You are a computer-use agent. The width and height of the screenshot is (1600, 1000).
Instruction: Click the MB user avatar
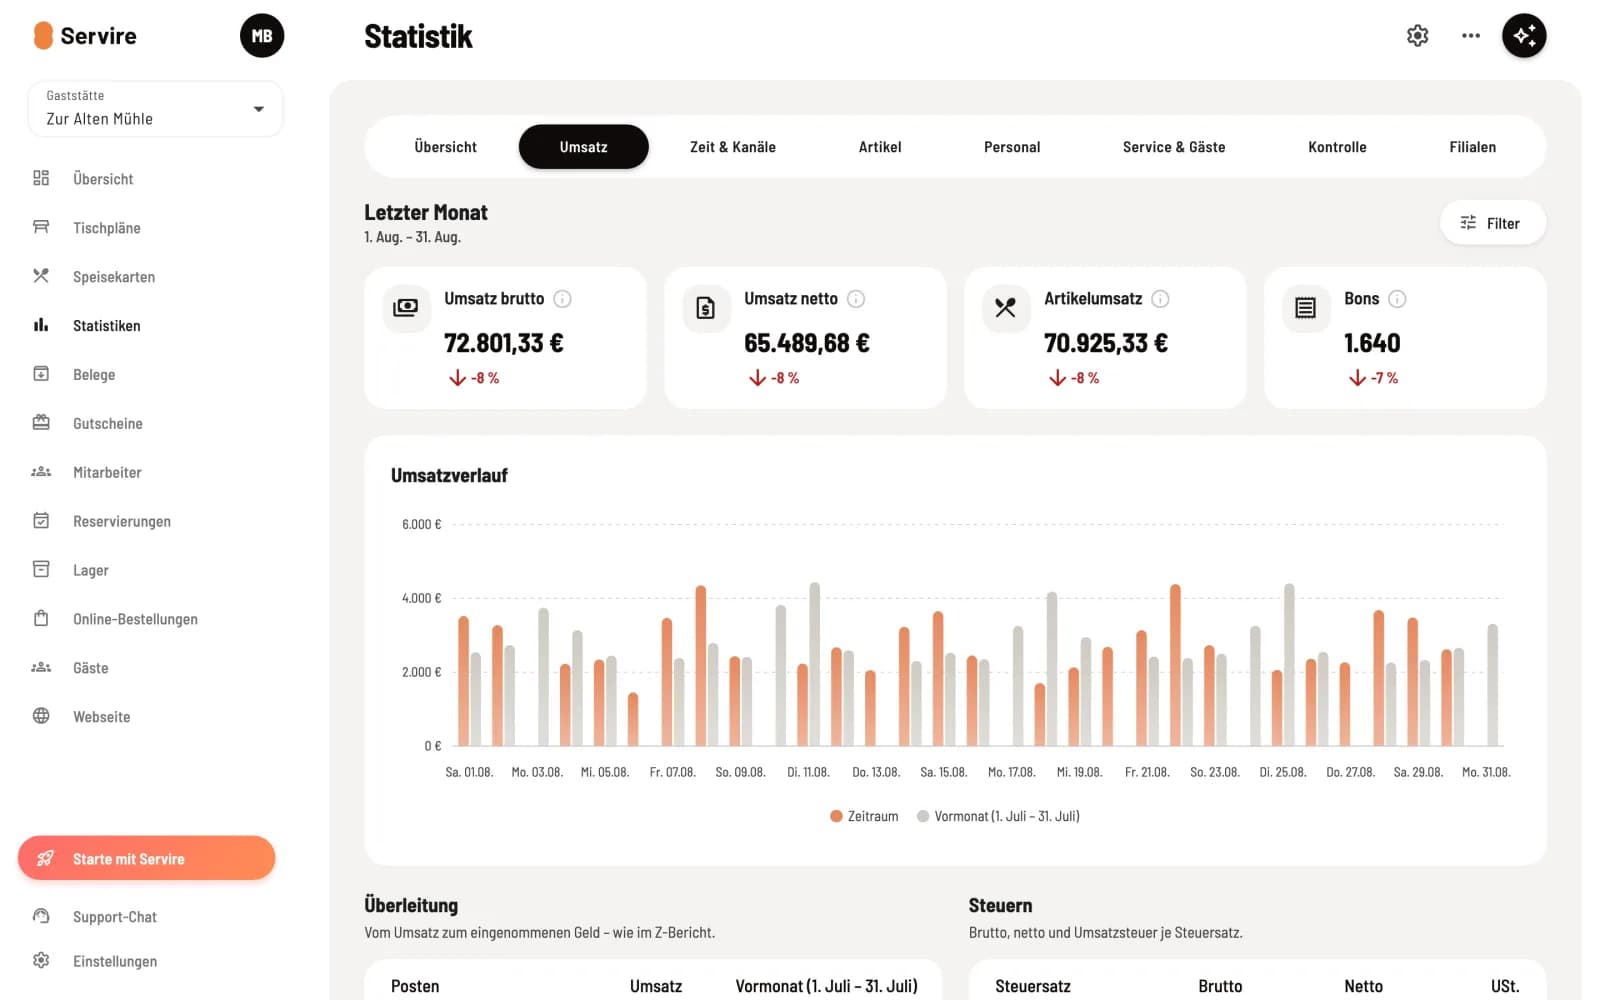point(262,36)
